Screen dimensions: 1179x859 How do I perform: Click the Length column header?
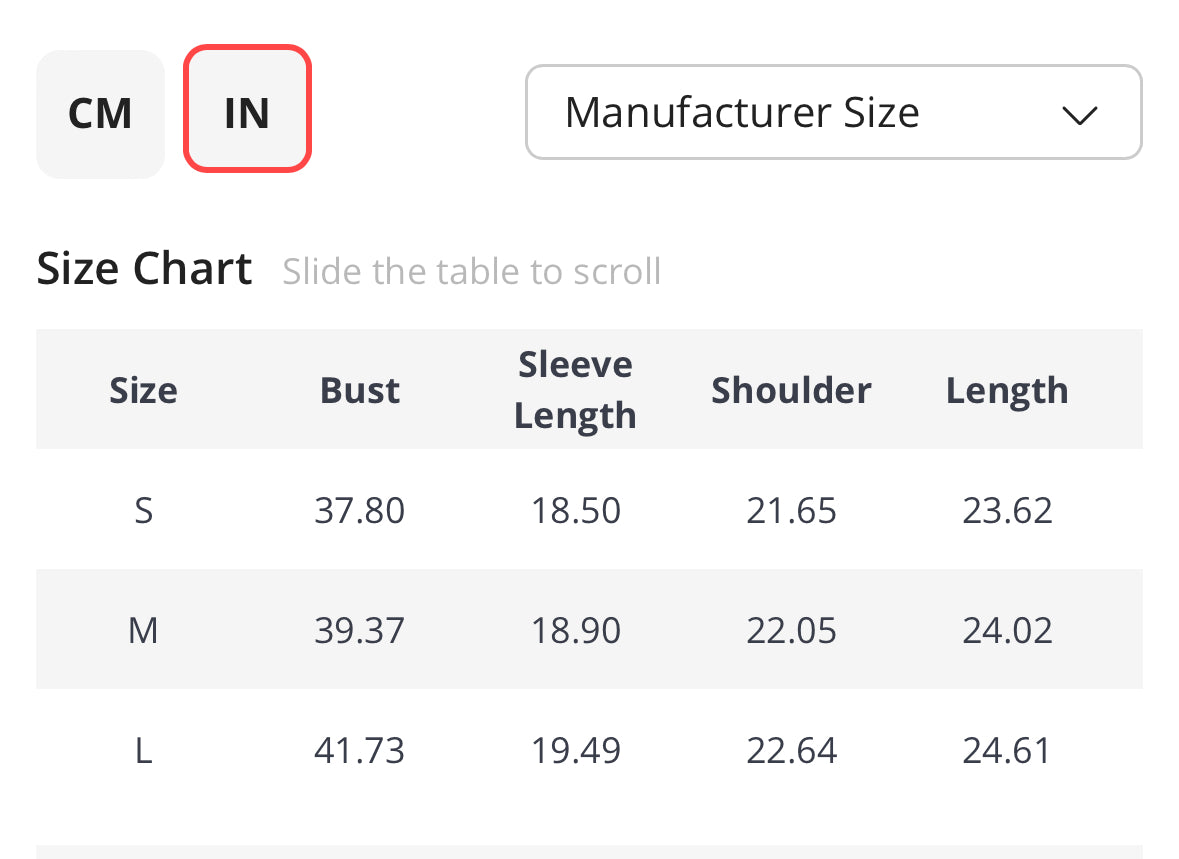1007,390
